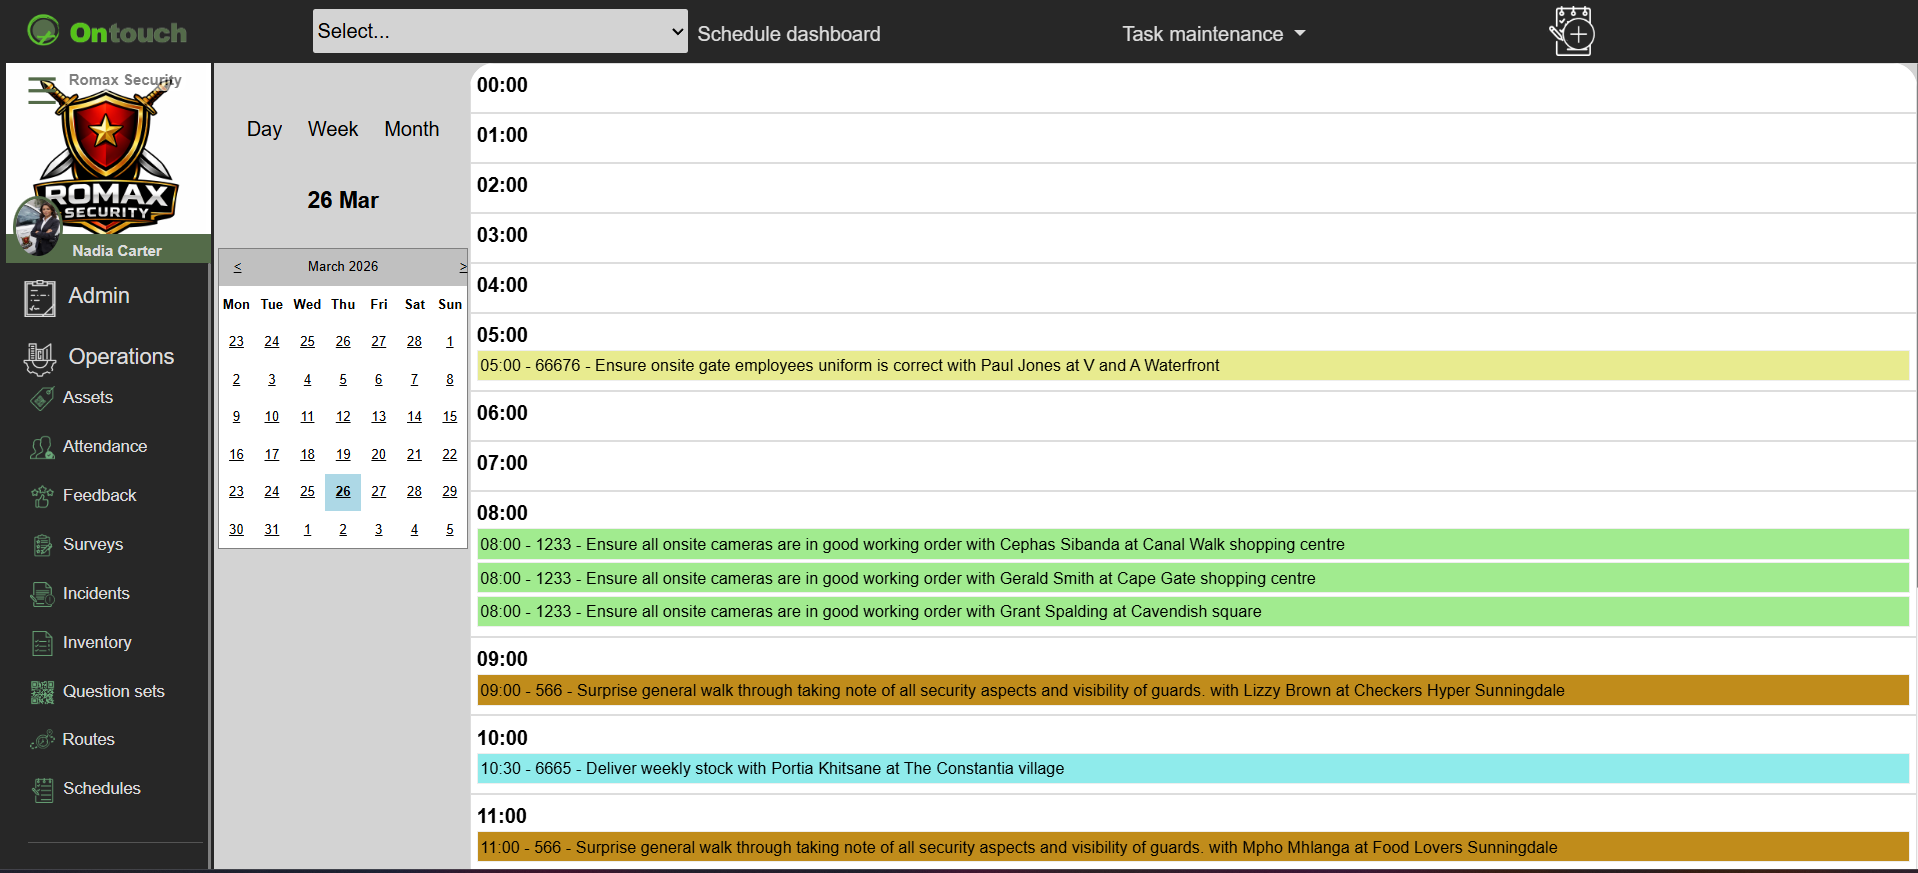This screenshot has height=873, width=1918.
Task: Open the Select... dropdown
Action: (x=499, y=31)
